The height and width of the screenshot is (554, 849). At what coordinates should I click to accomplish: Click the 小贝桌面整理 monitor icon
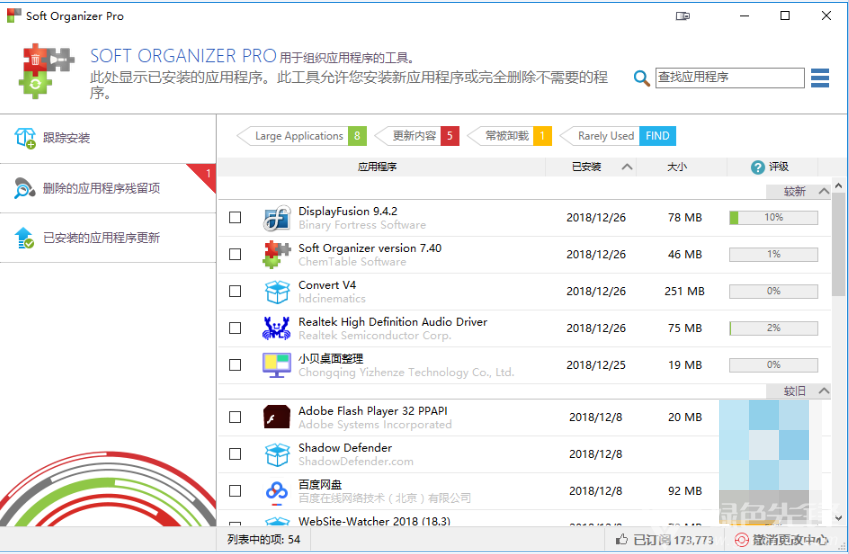click(277, 365)
